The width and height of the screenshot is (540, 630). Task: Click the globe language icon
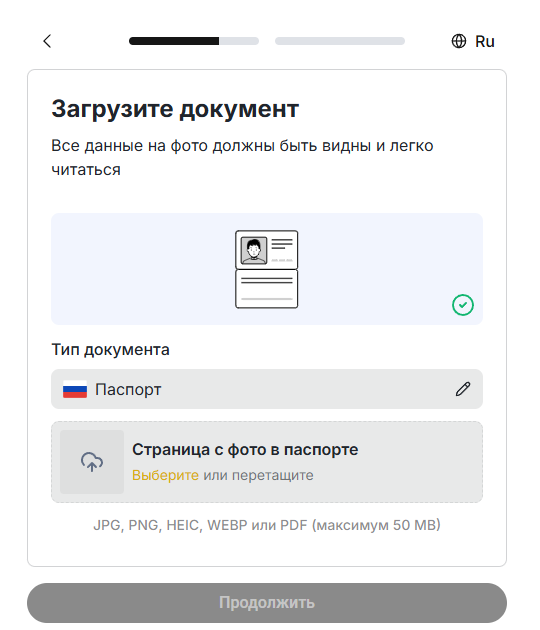(459, 41)
